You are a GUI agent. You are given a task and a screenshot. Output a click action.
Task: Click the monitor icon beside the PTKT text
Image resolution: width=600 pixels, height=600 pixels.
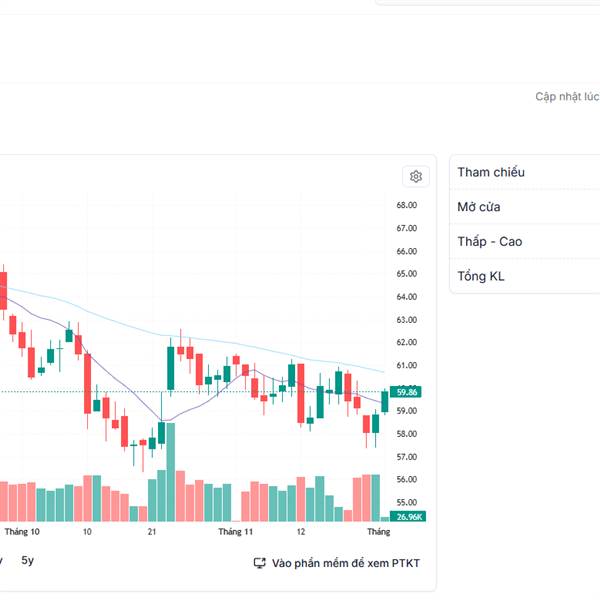coord(260,563)
